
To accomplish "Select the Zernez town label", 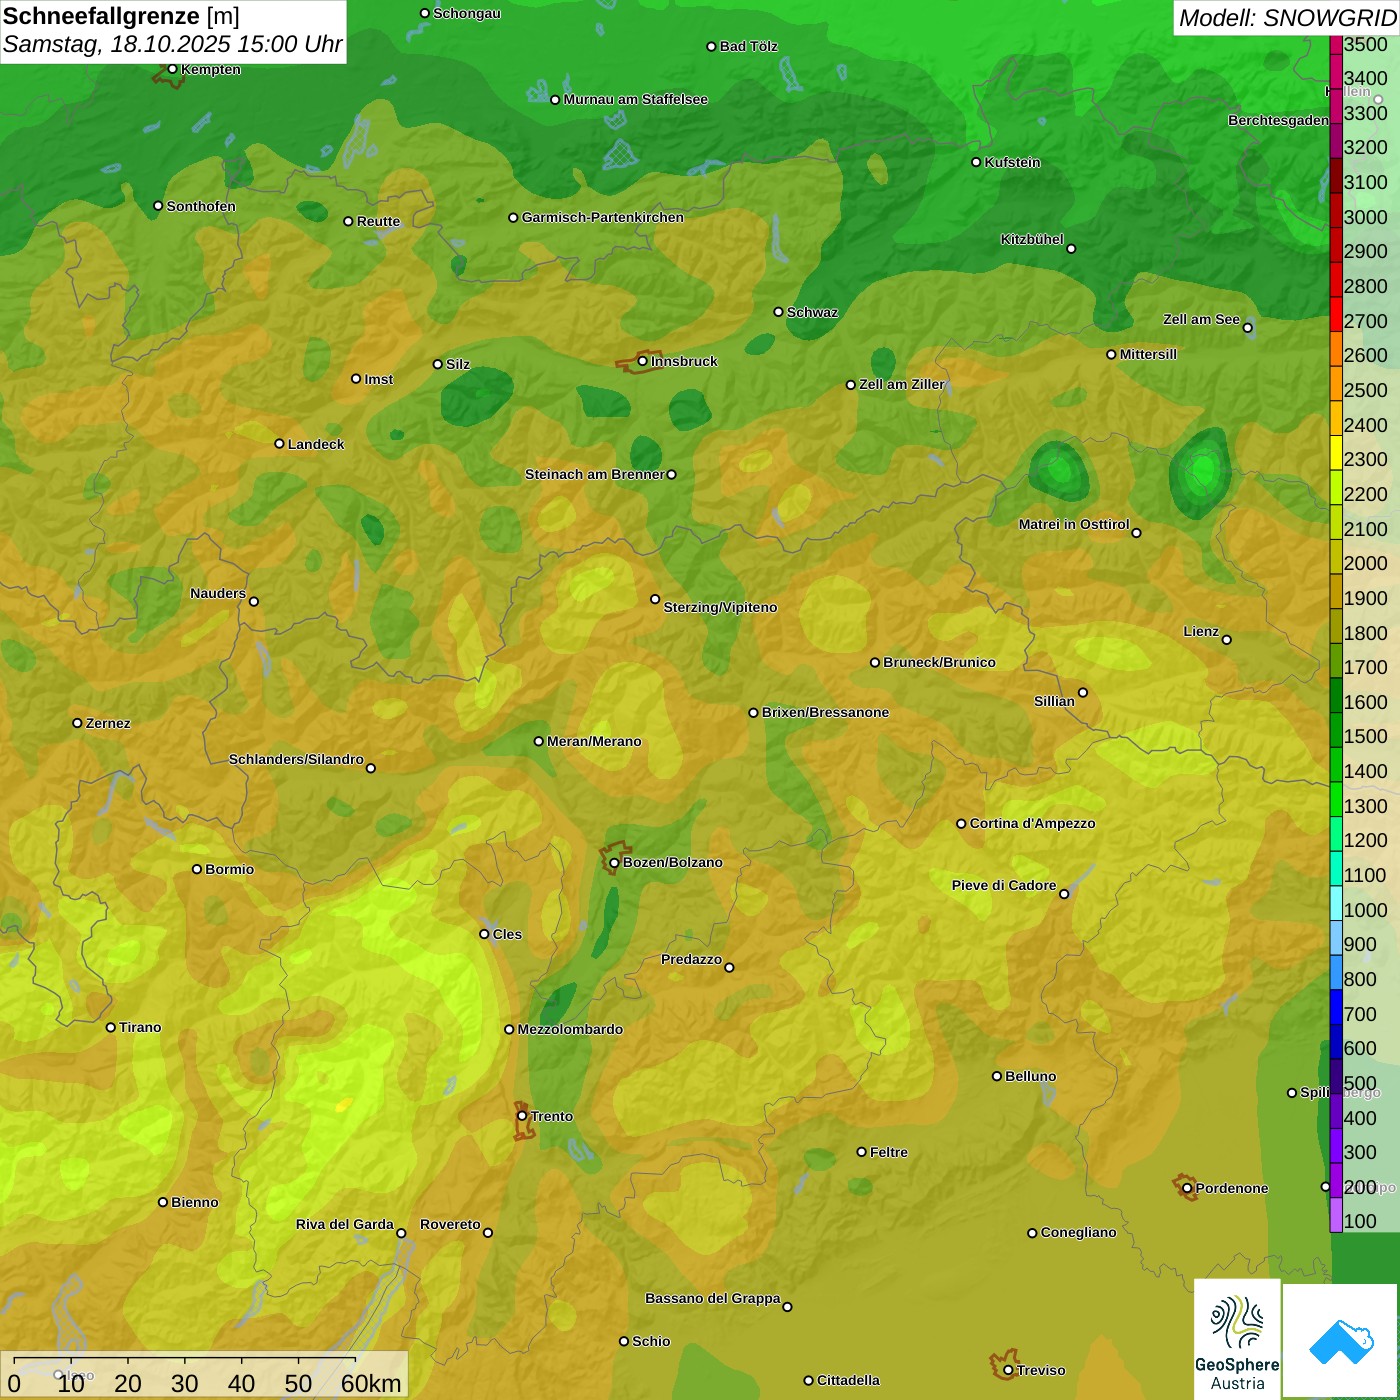I will pyautogui.click(x=108, y=723).
